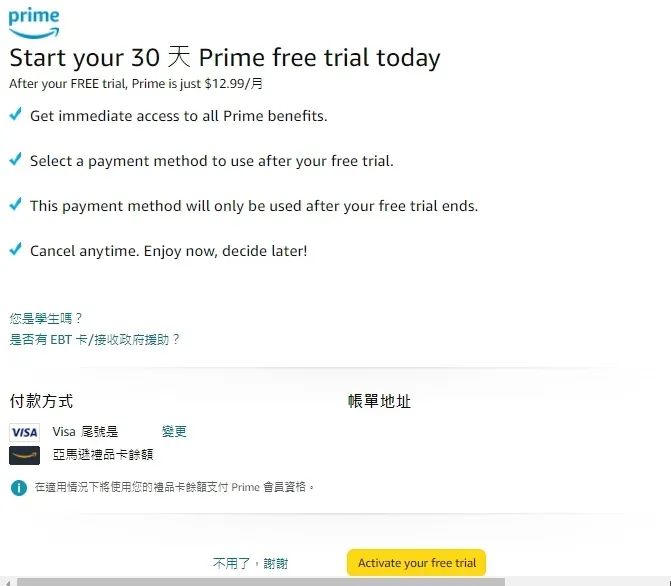Select the Visa 尾號是 payment text
This screenshot has width=671, height=586.
tap(86, 432)
